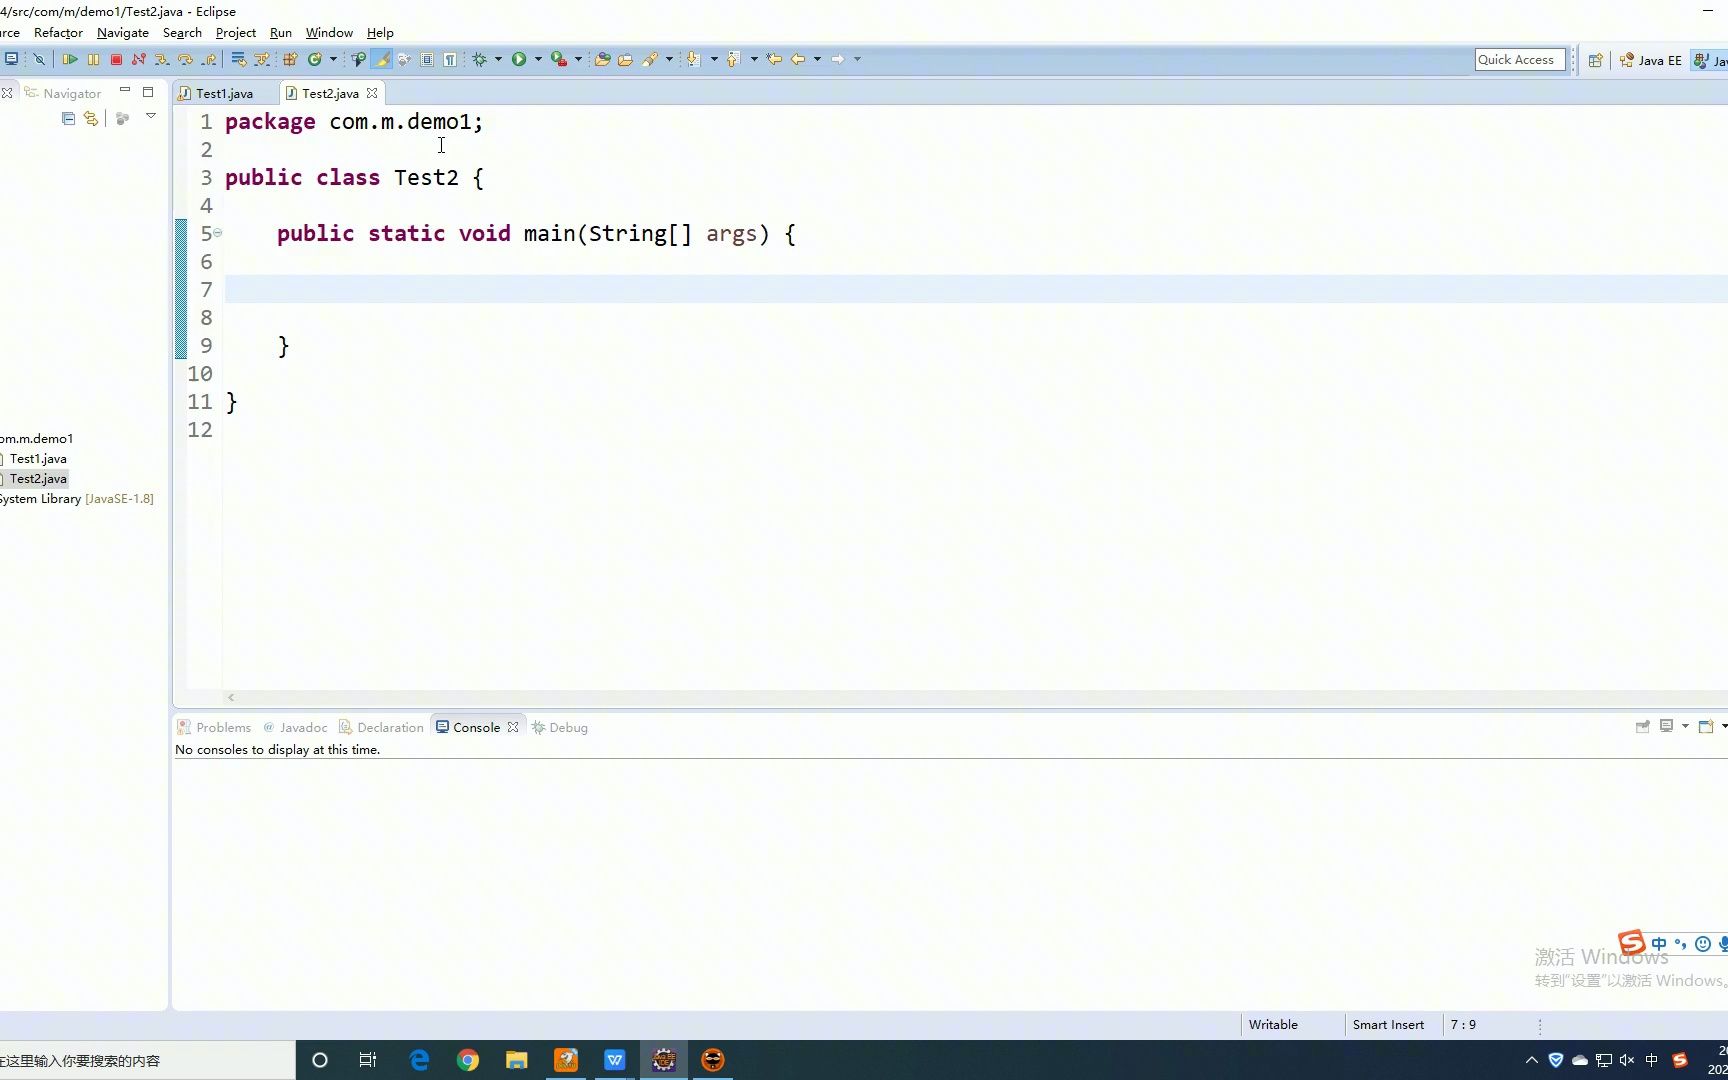The height and width of the screenshot is (1080, 1728).
Task: Open the Window menu
Action: 329,33
